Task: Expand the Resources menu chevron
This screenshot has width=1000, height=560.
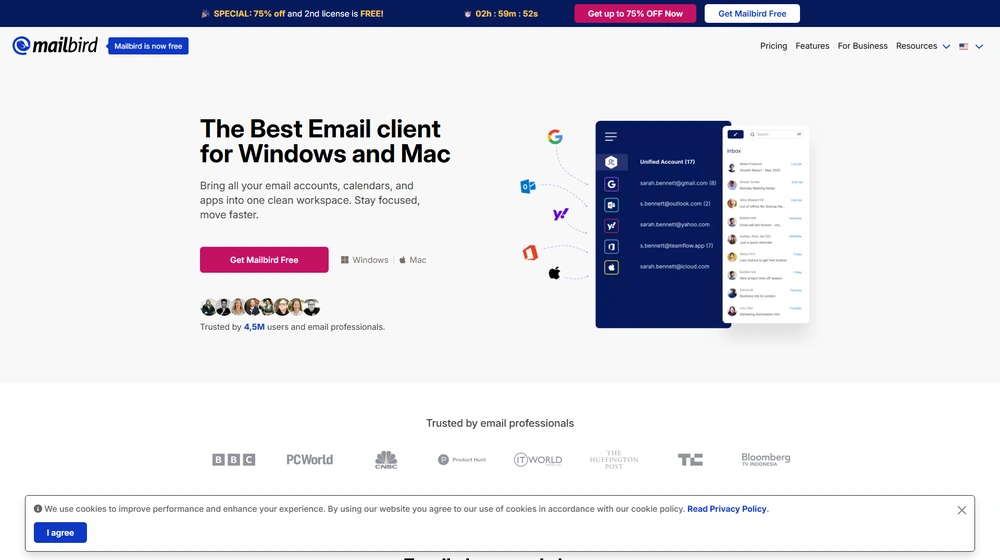Action: point(946,46)
